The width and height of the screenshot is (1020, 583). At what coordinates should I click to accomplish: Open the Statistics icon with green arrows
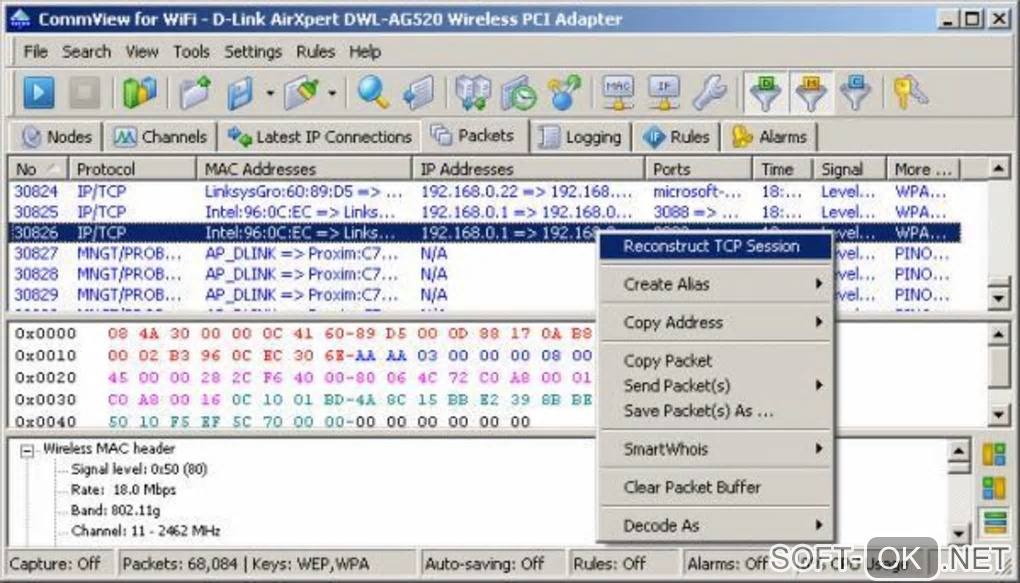click(x=473, y=92)
